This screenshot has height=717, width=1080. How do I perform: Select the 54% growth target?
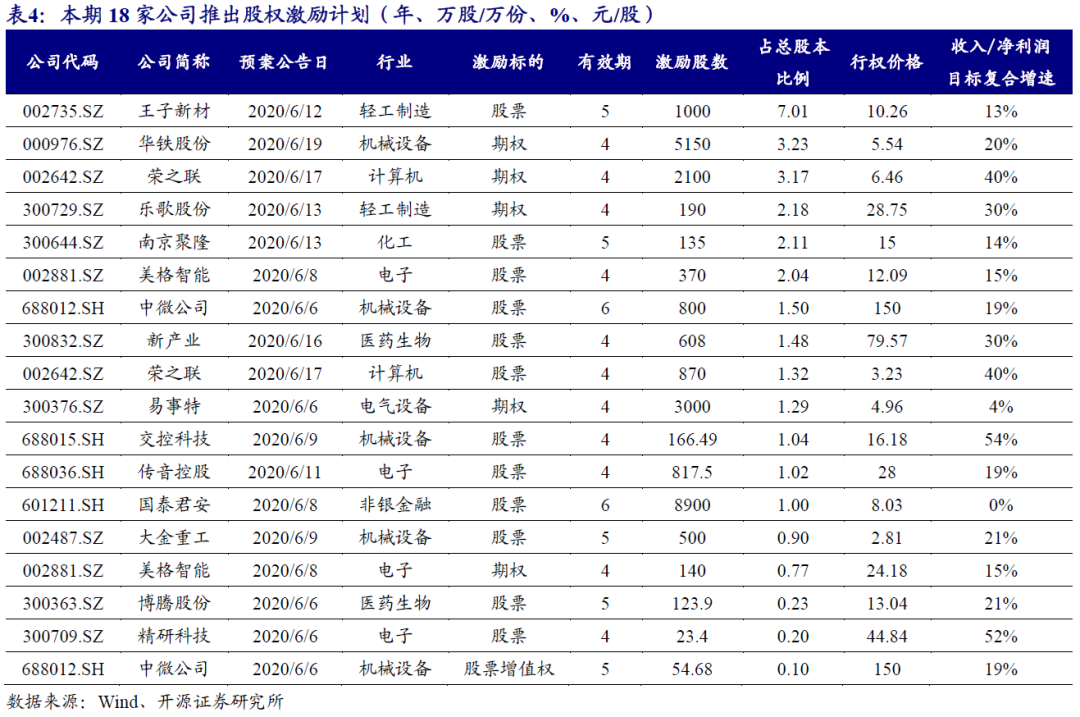[x=1001, y=439]
